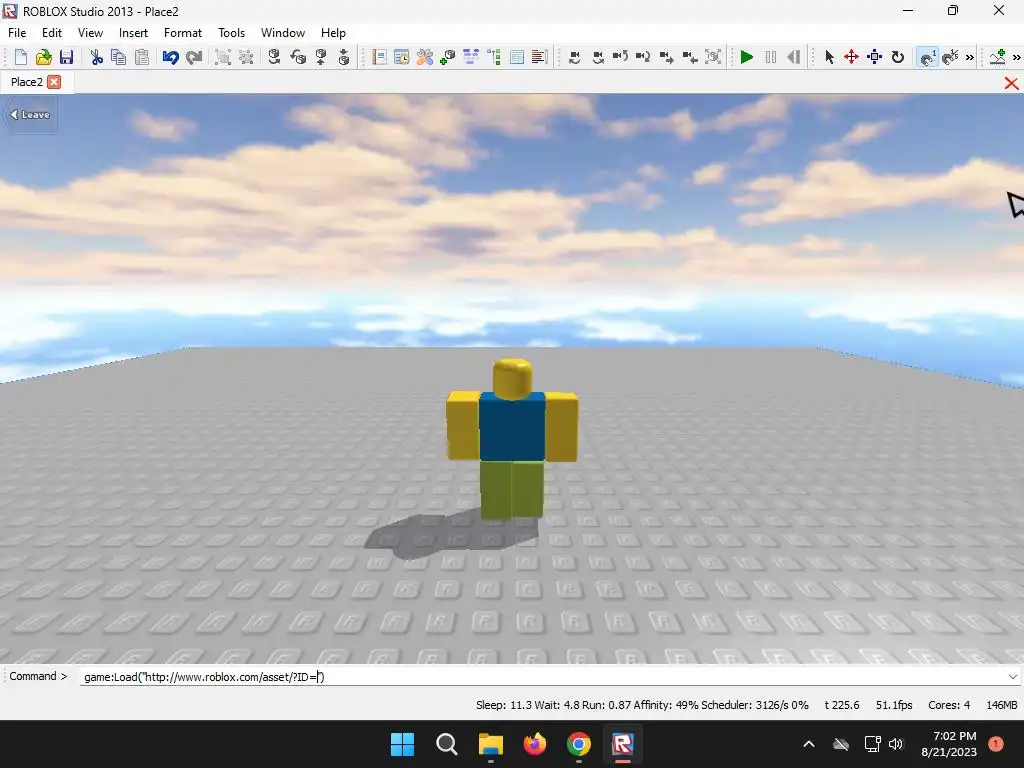This screenshot has height=768, width=1024.
Task: Close the Place2 tab with red X
Action: click(54, 82)
